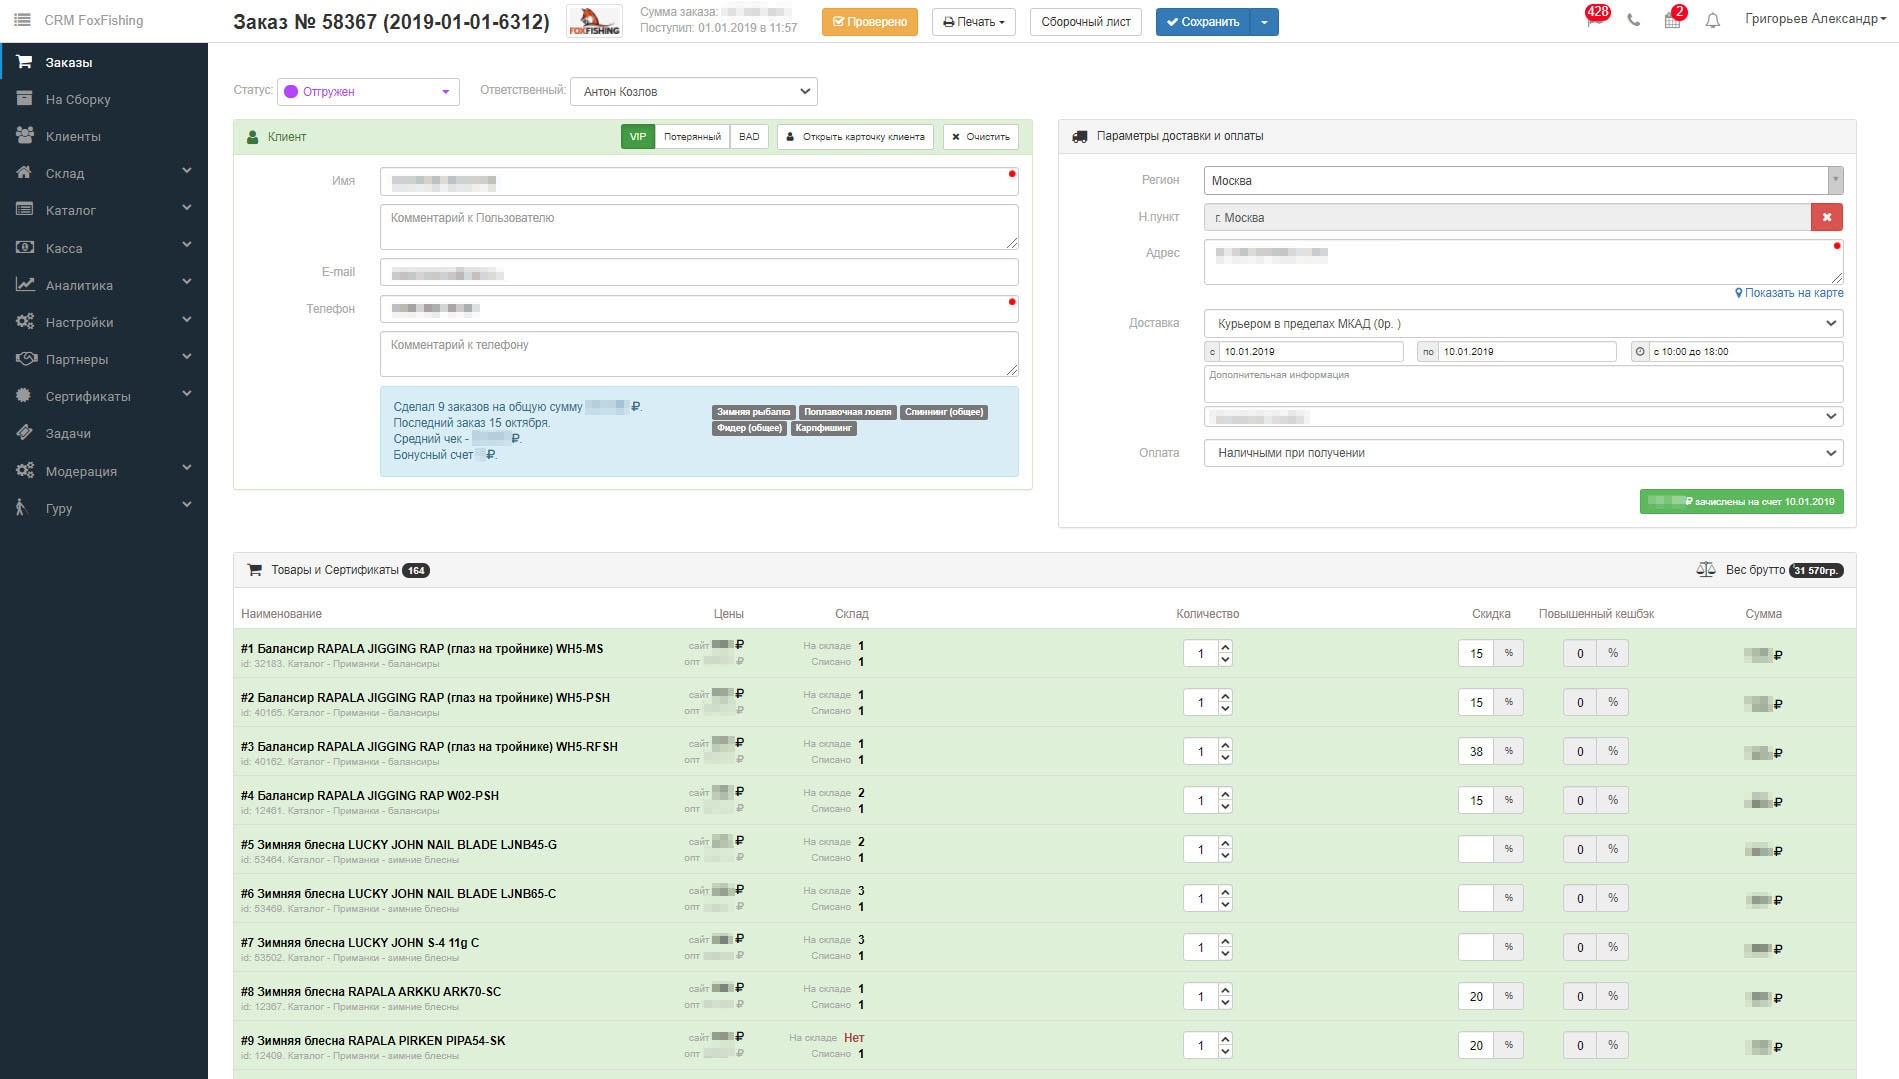
Task: Click the Клиенты users icon
Action: [x=24, y=136]
